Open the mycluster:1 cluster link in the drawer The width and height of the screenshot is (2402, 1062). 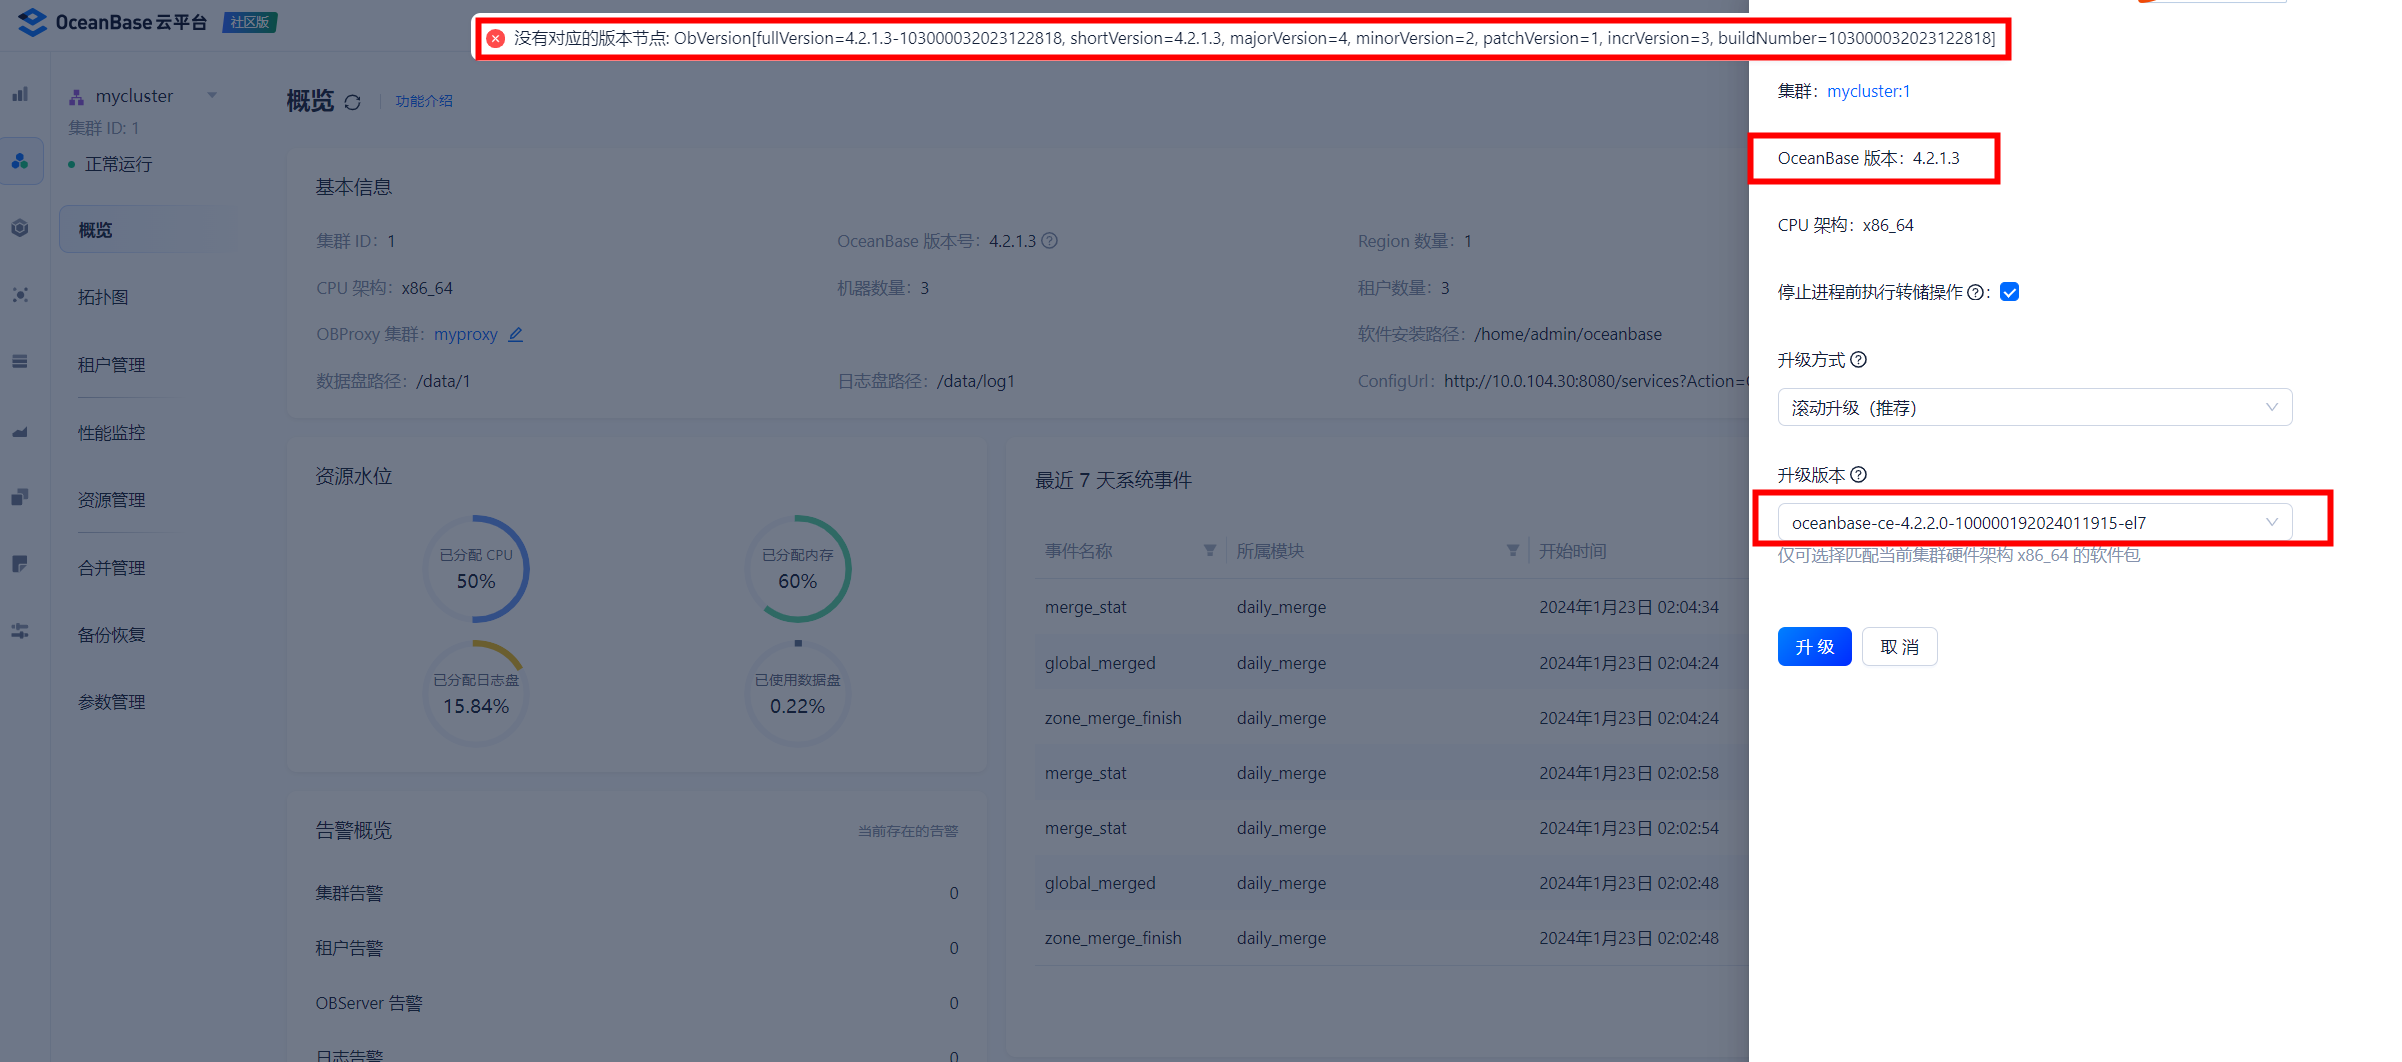point(1868,91)
